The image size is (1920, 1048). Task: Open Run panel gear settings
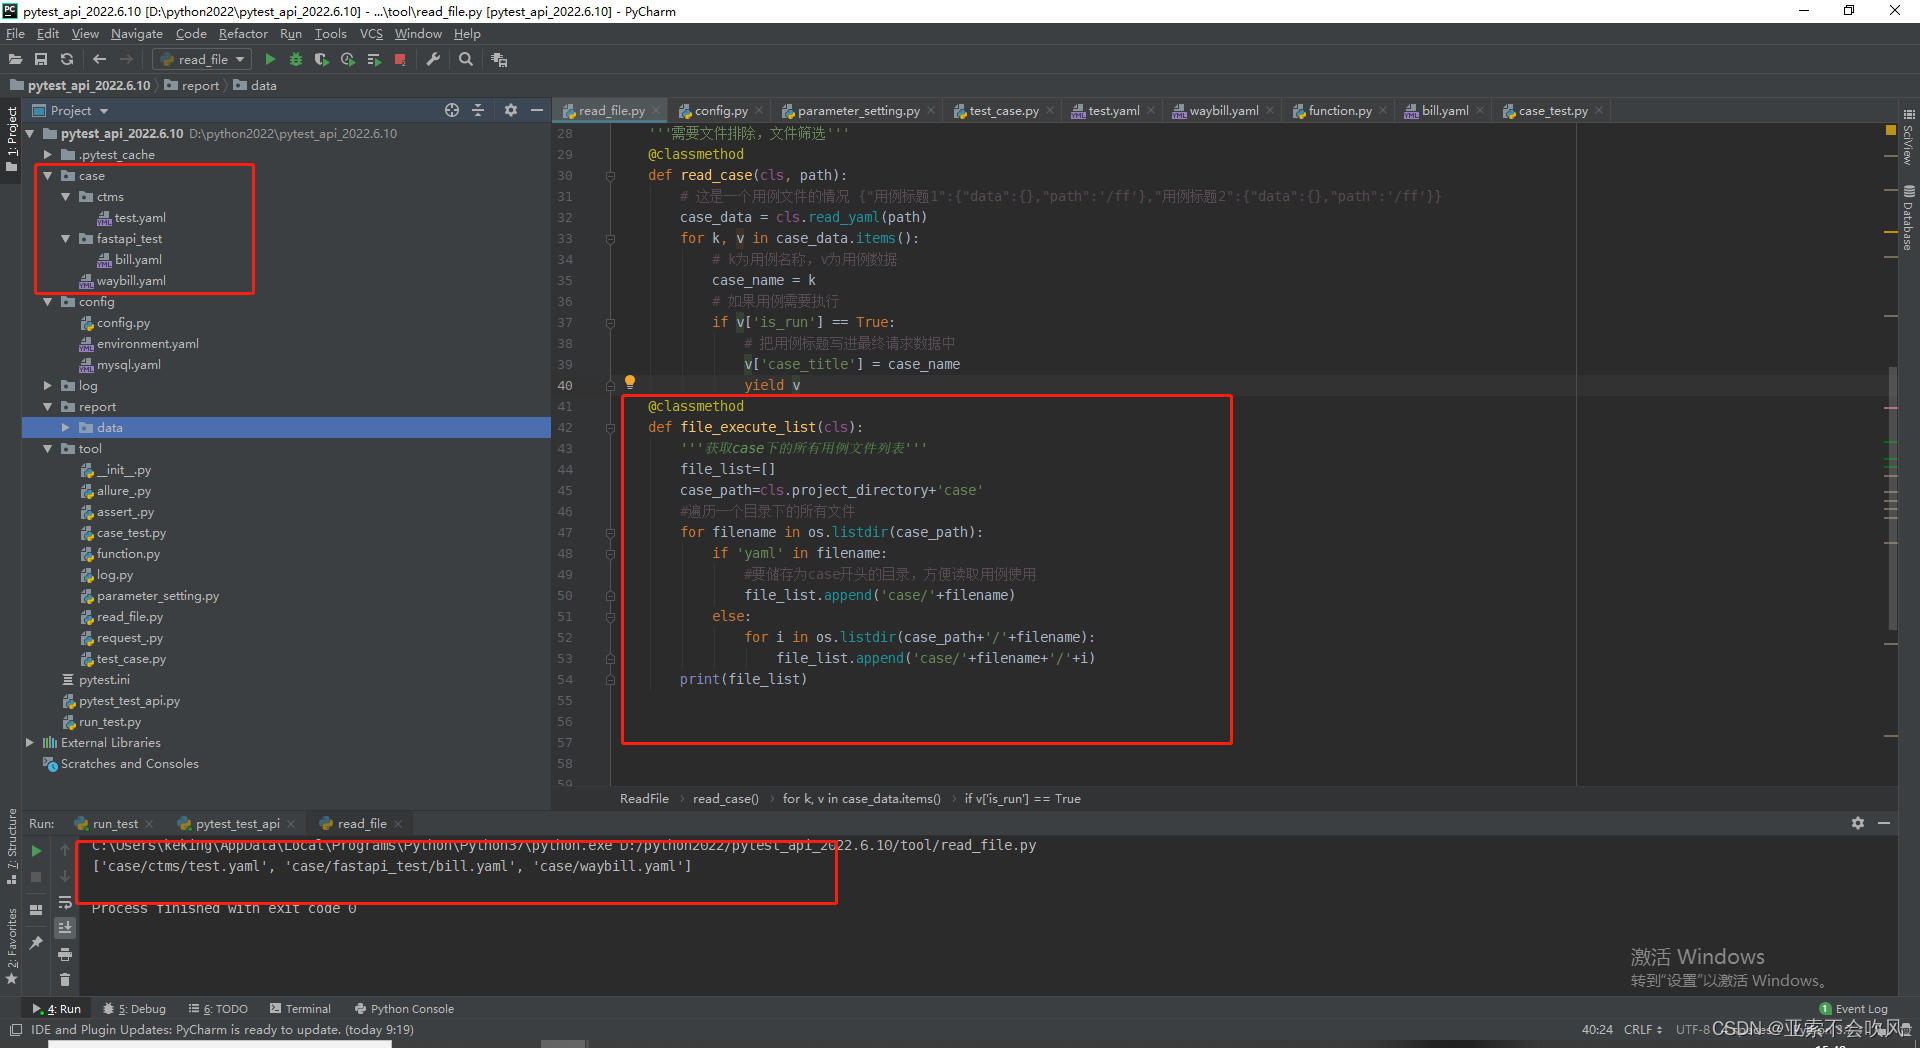click(x=1858, y=823)
